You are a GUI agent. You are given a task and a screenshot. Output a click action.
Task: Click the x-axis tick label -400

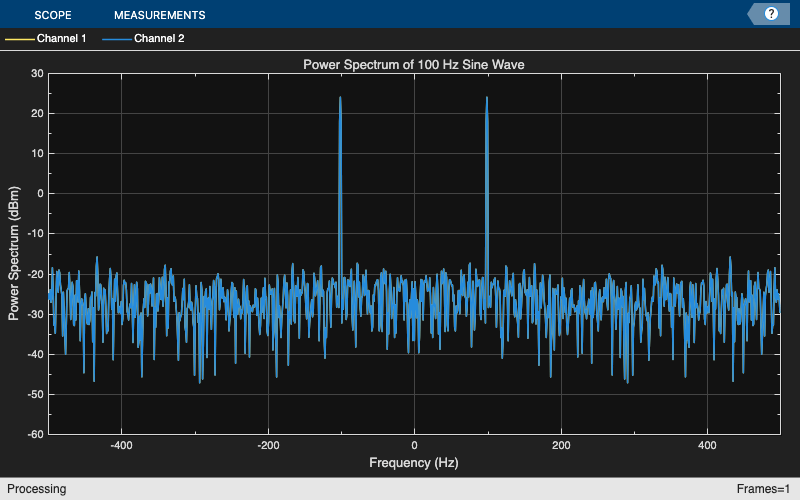(121, 445)
